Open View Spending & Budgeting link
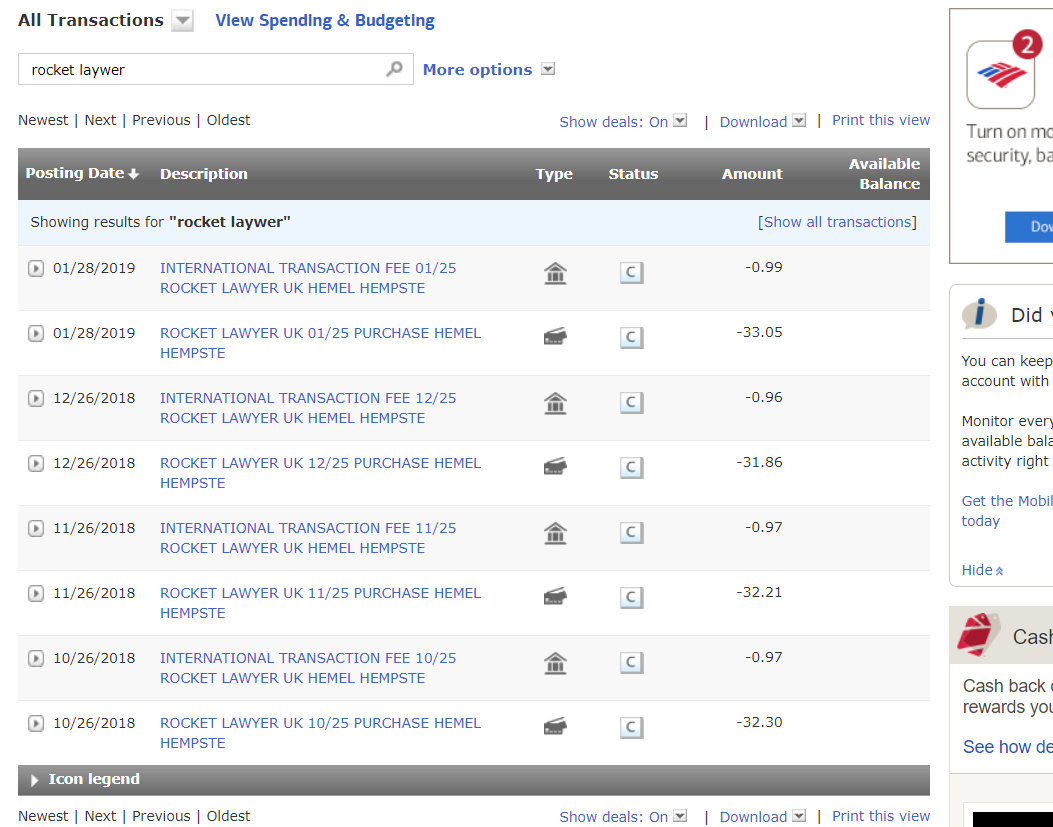The image size is (1053, 827). [x=325, y=20]
